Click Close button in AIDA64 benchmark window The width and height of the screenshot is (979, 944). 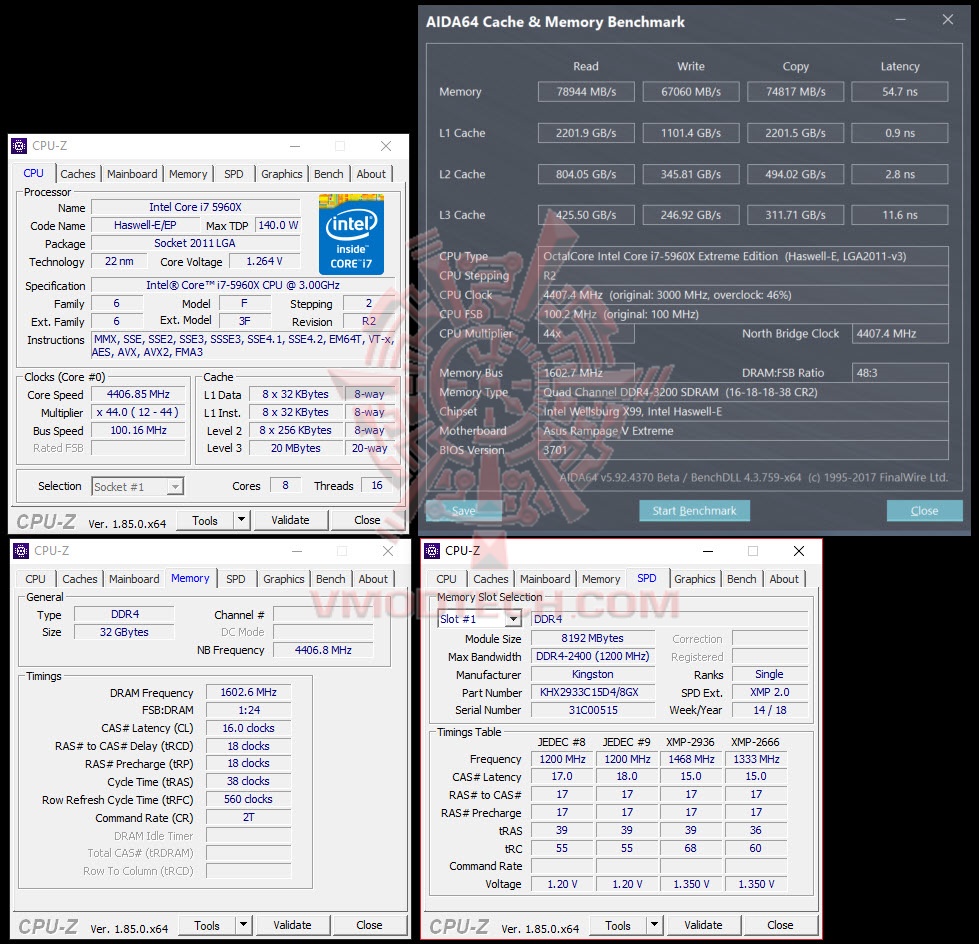(925, 511)
